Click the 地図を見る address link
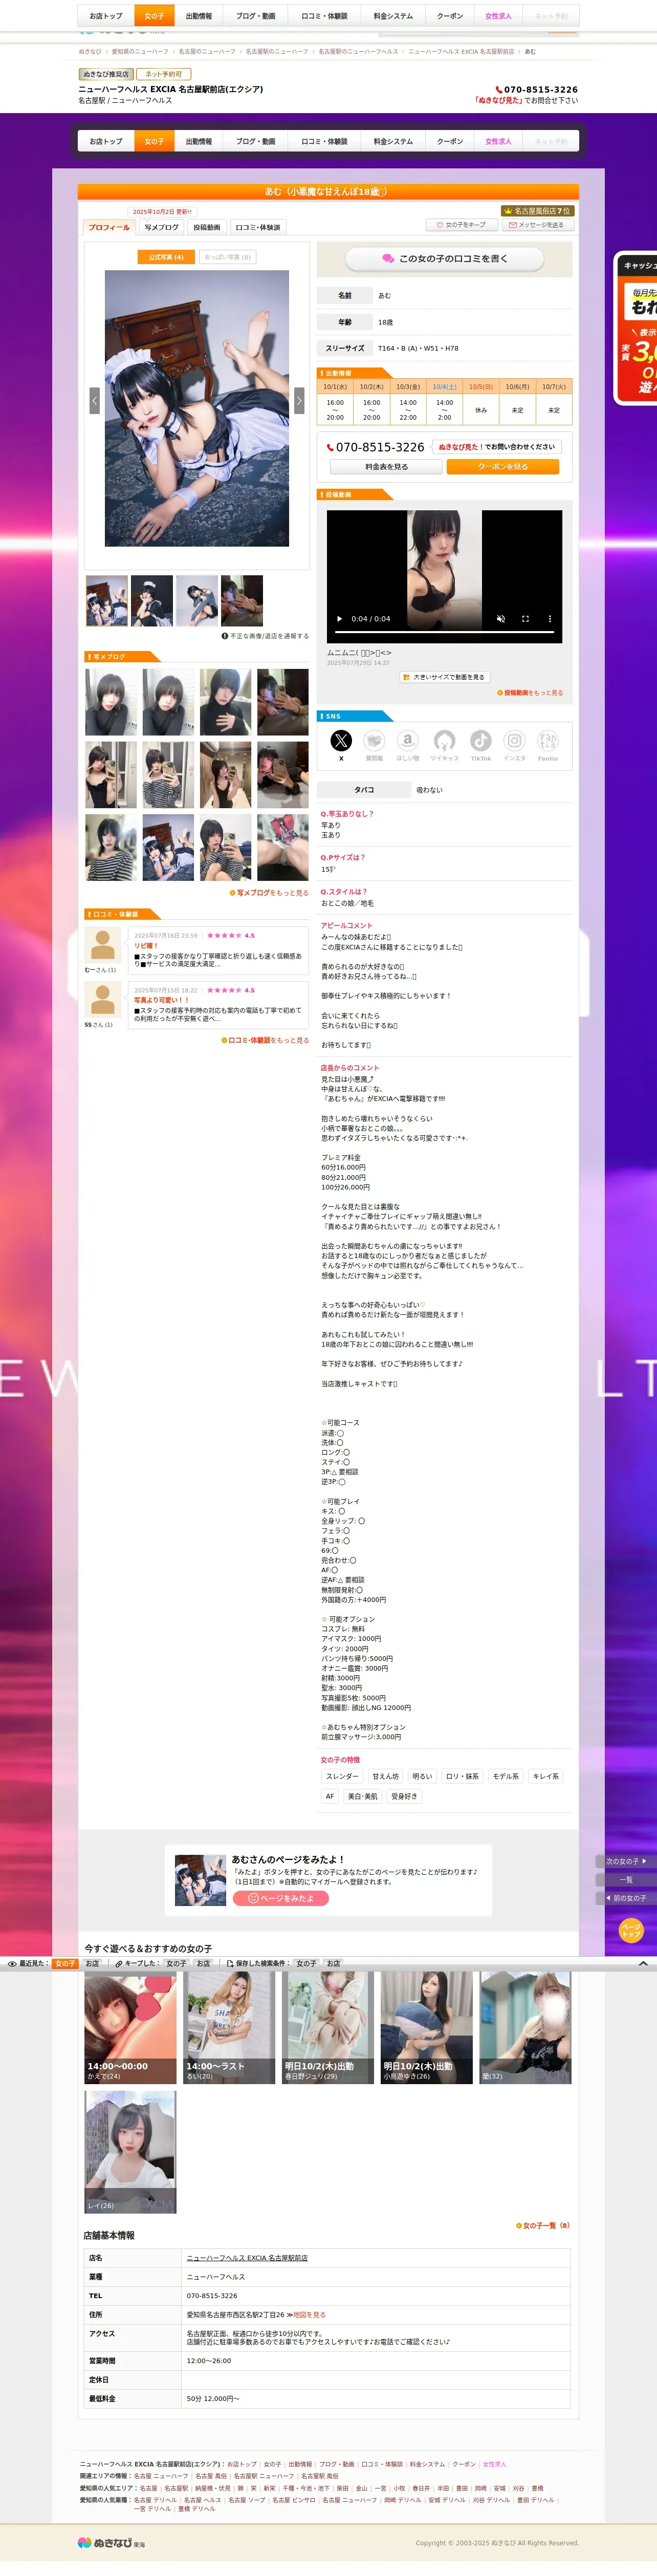The height and width of the screenshot is (2576, 657). pyautogui.click(x=309, y=2315)
